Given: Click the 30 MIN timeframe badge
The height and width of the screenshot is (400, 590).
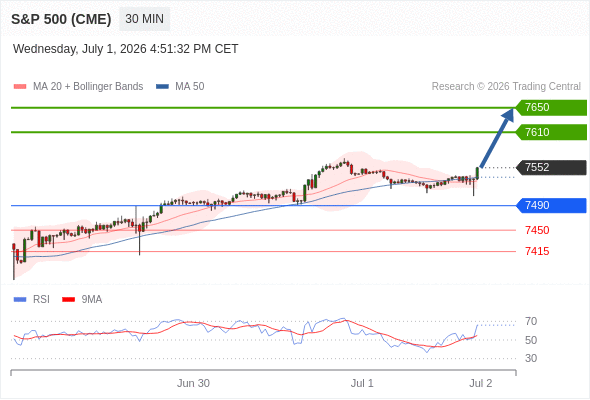Looking at the screenshot, I should point(144,19).
